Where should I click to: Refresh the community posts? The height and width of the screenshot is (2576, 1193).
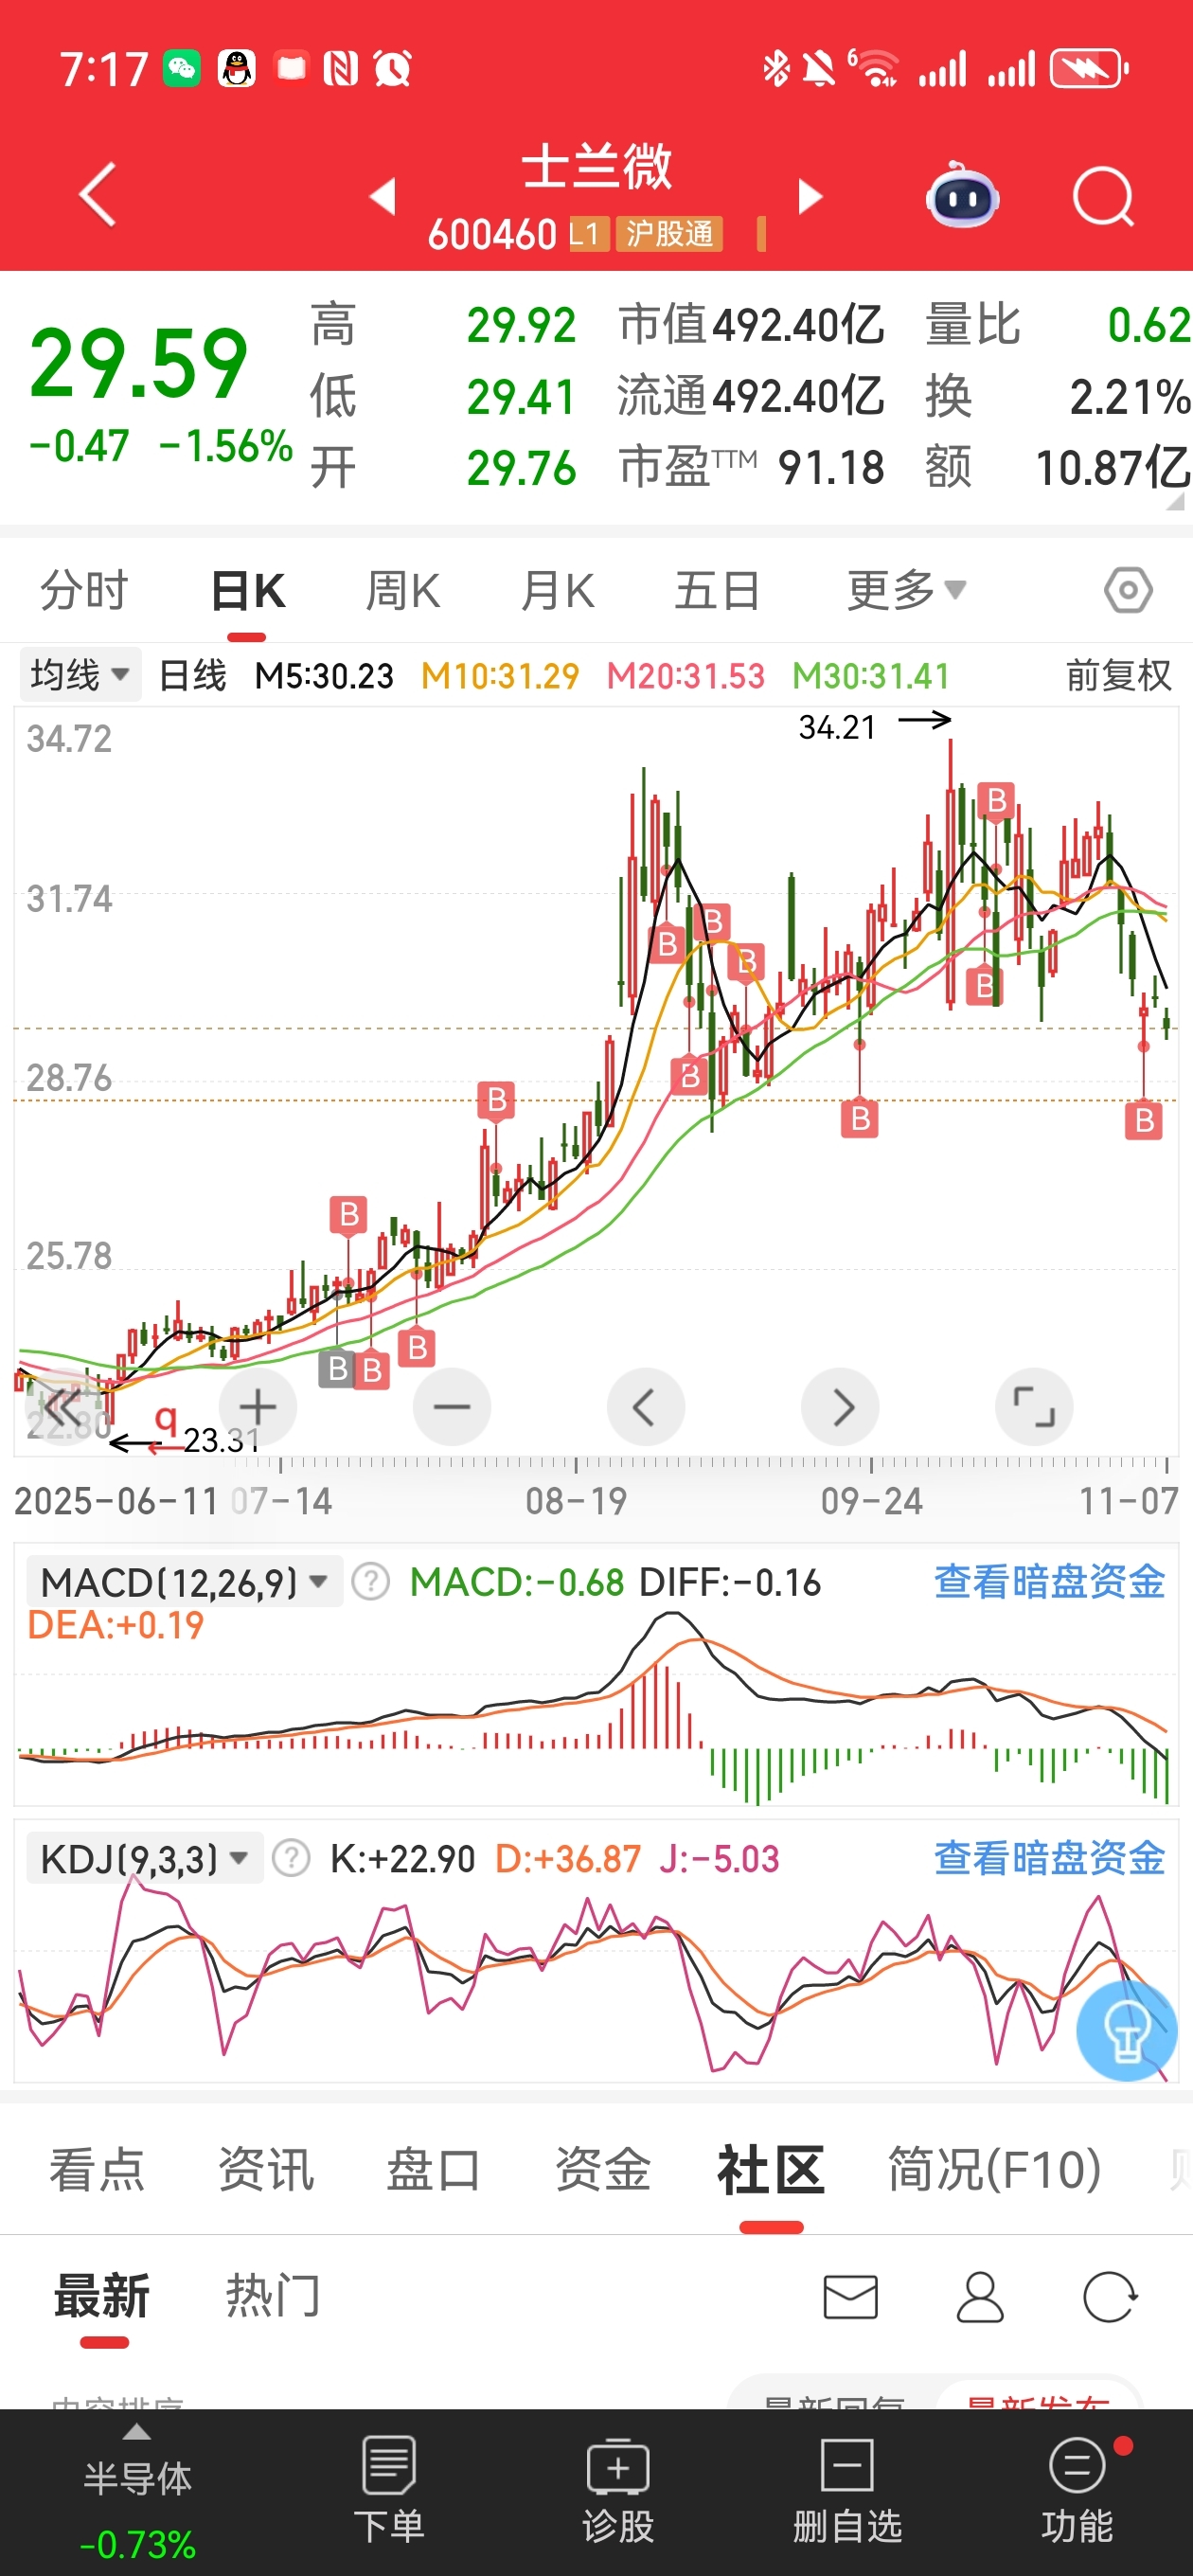click(x=1110, y=2297)
